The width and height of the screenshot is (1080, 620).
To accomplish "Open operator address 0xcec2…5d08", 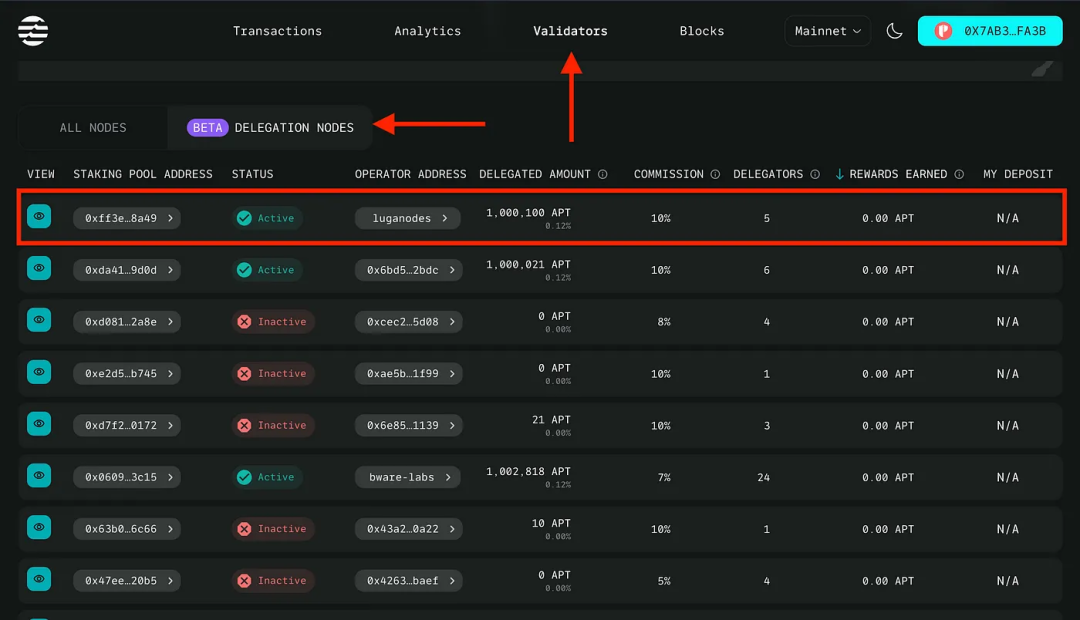I will (408, 322).
